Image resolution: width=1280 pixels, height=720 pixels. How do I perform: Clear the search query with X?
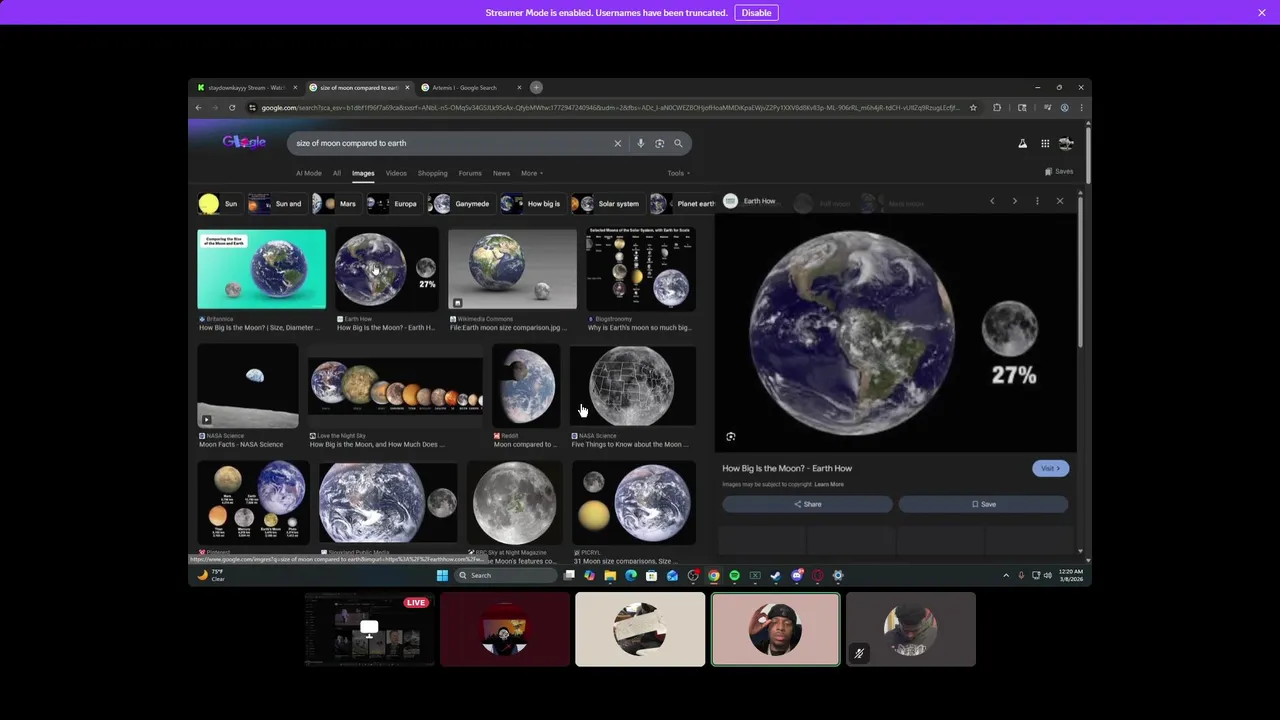coord(617,143)
